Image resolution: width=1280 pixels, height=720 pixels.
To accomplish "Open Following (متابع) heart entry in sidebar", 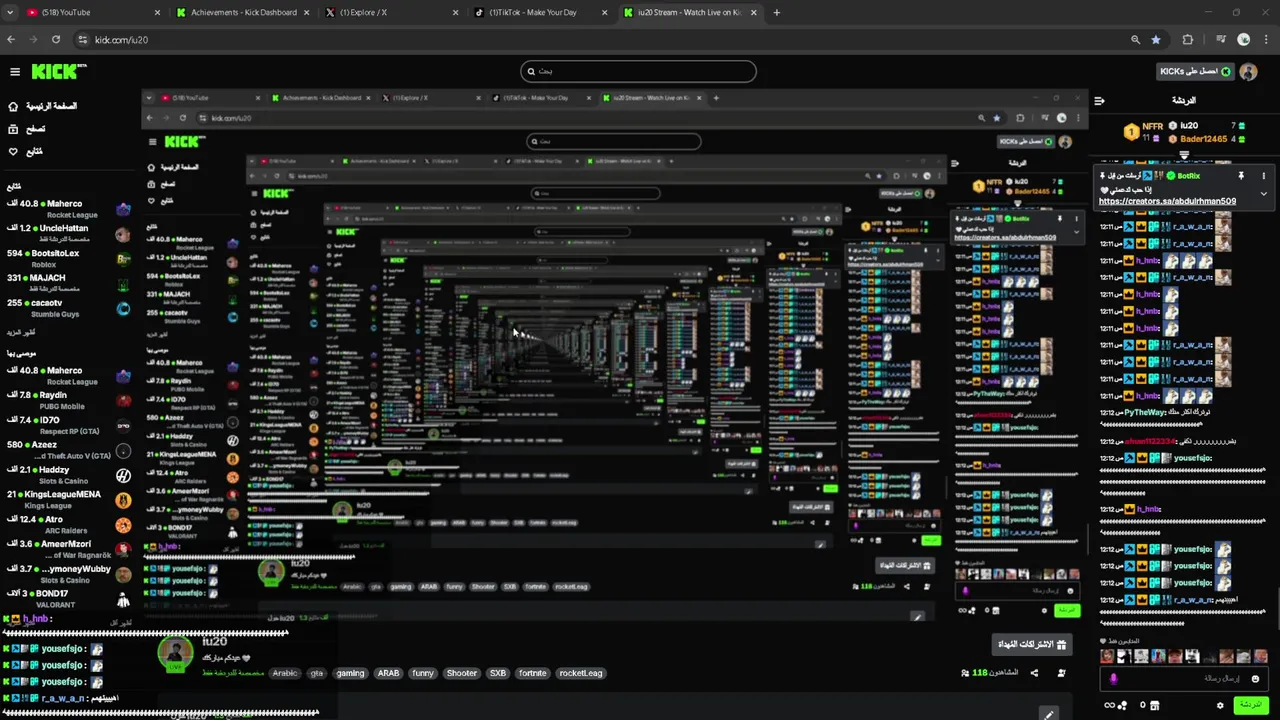I will coord(26,152).
